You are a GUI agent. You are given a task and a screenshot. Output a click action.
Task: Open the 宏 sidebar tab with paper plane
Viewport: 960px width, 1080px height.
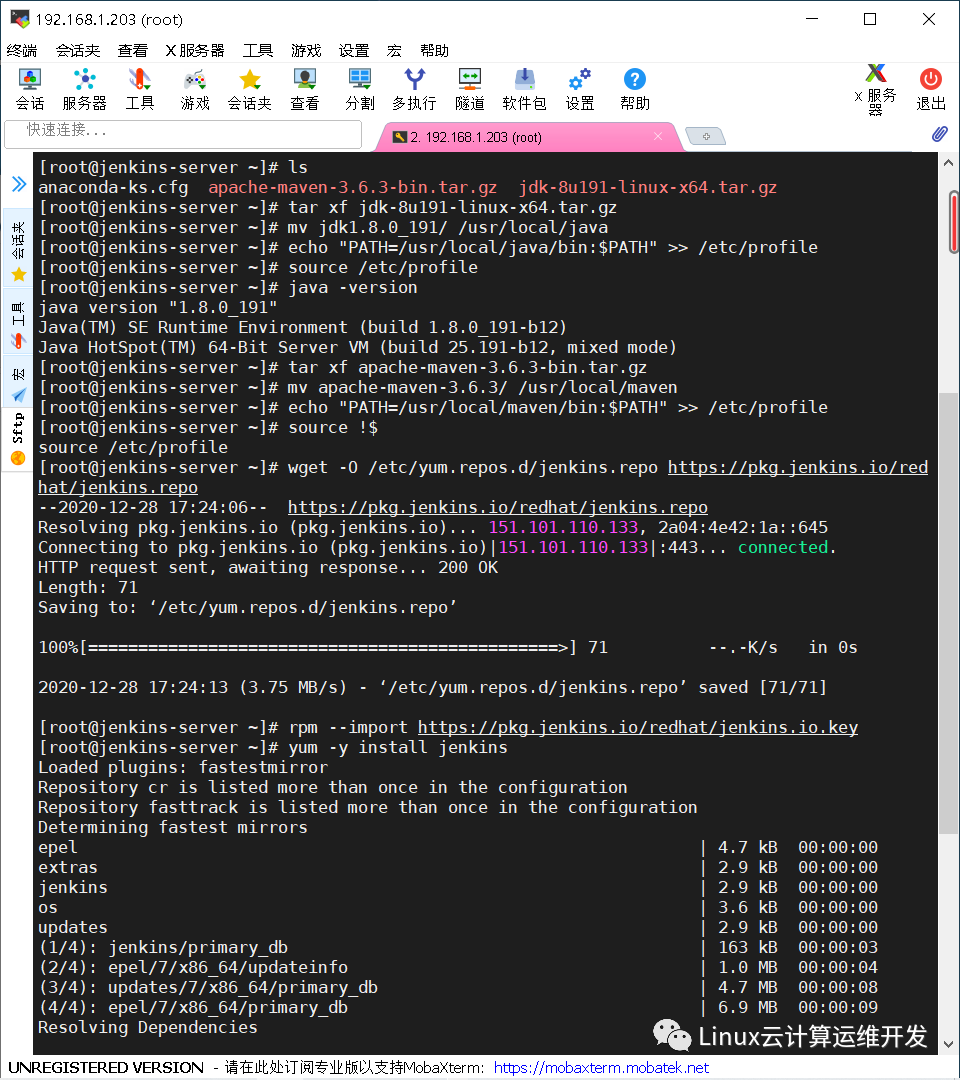click(x=18, y=384)
